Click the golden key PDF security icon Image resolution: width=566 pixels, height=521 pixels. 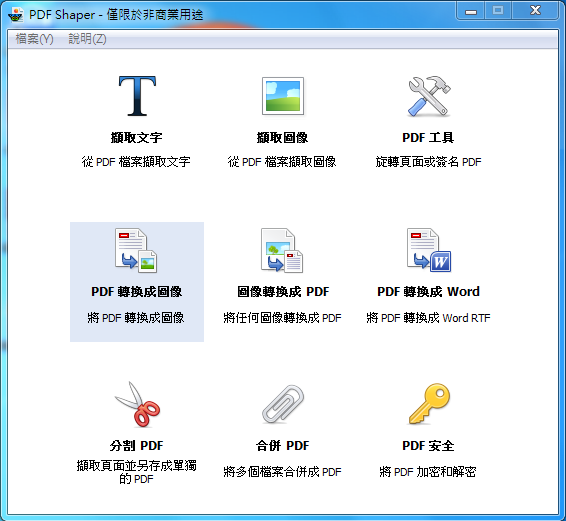click(429, 404)
